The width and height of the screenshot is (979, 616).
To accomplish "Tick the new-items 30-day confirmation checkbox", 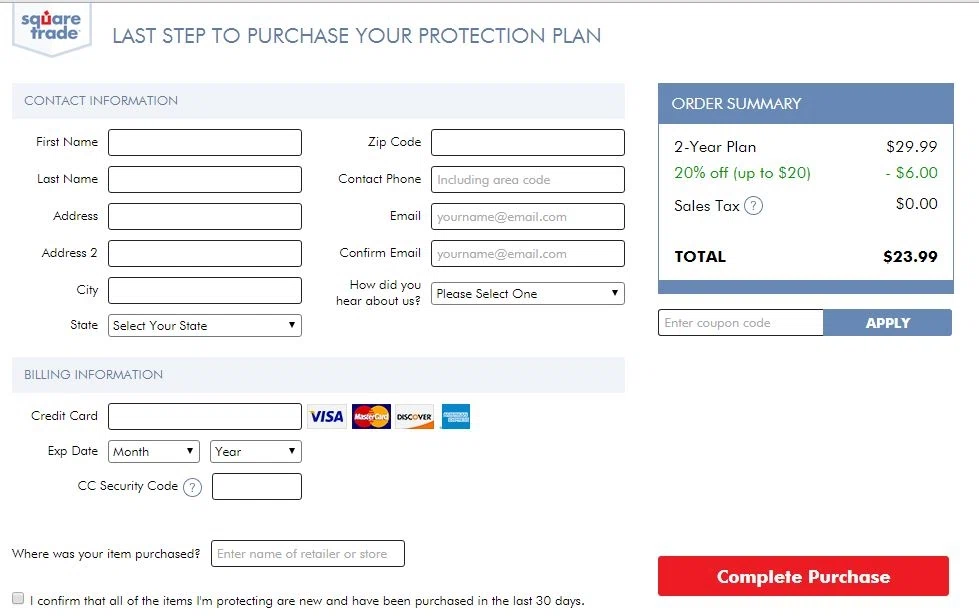I will pos(18,599).
